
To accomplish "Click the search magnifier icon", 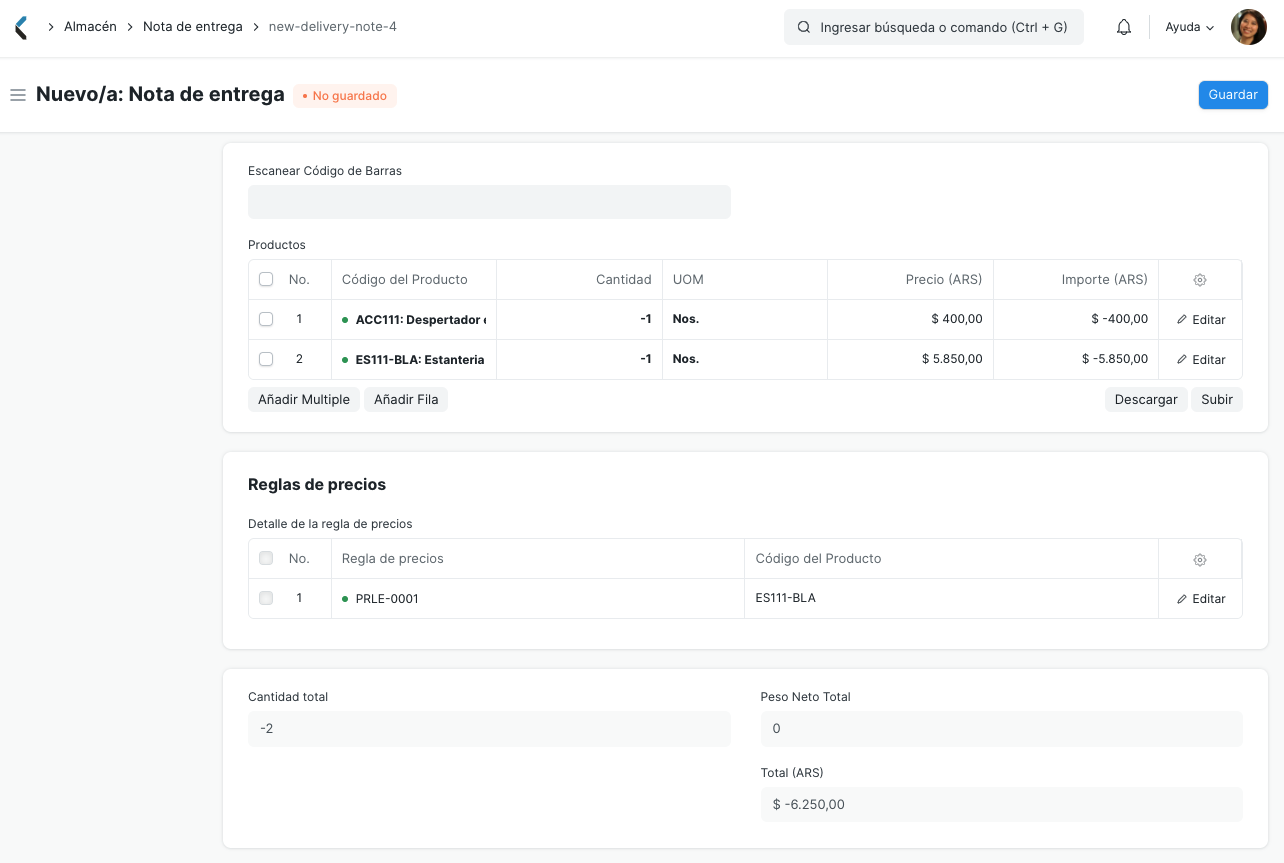I will [804, 27].
